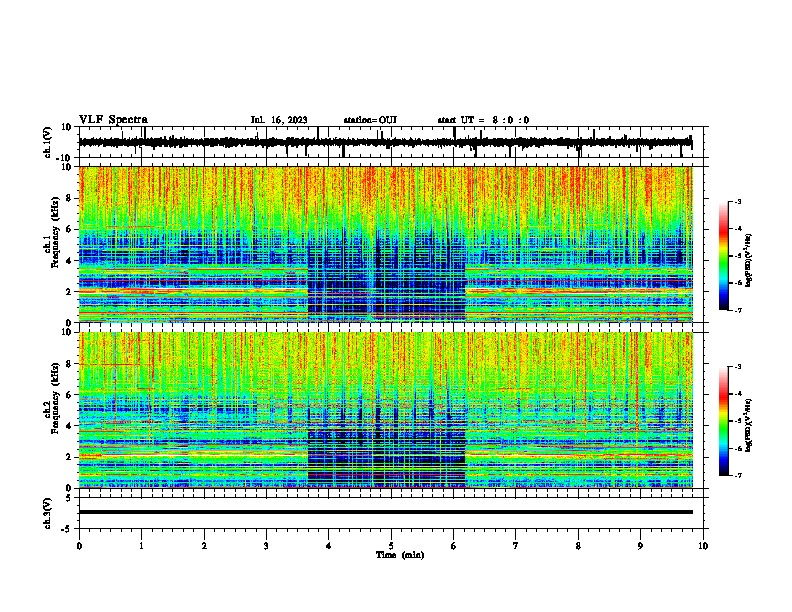The height and width of the screenshot is (612, 792).
Task: Click the '-7' tick on the ch.1 color bar
Action: point(738,310)
